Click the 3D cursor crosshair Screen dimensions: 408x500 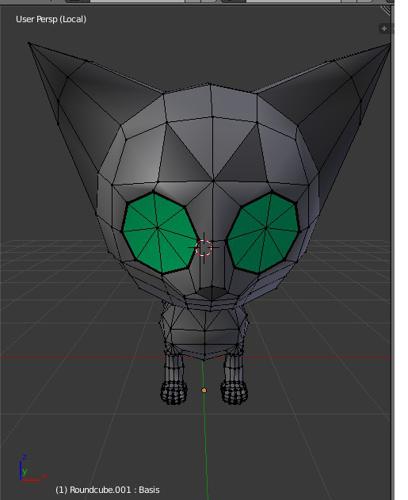click(x=204, y=248)
